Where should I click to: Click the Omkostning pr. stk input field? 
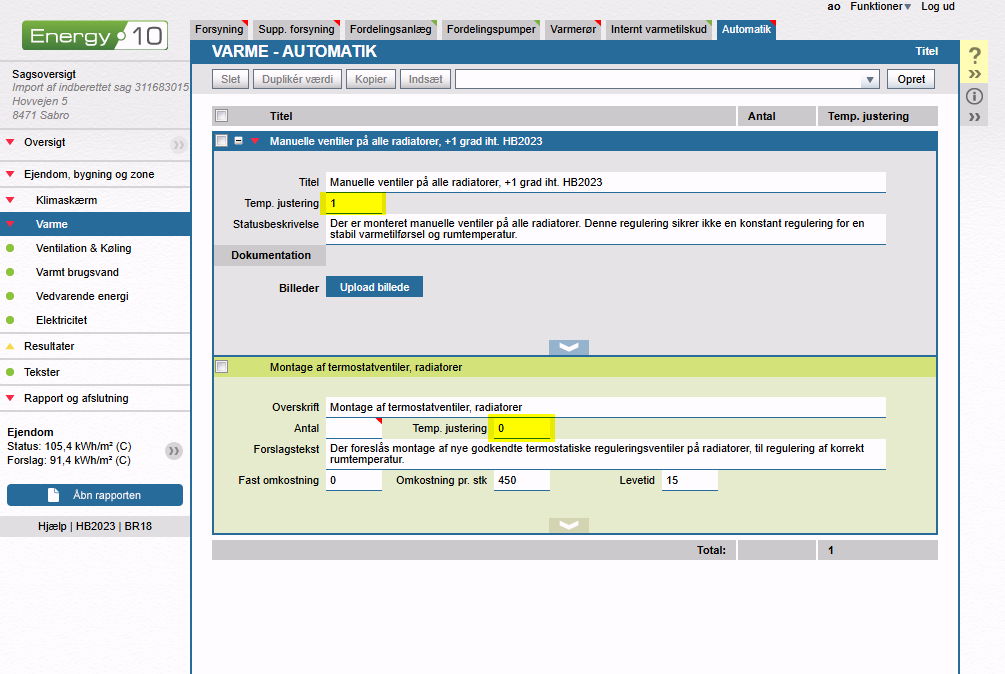coord(521,481)
